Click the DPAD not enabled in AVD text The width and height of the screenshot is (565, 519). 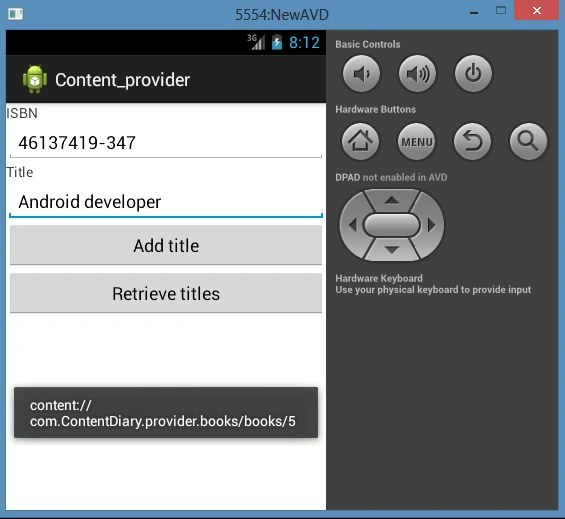coord(391,177)
